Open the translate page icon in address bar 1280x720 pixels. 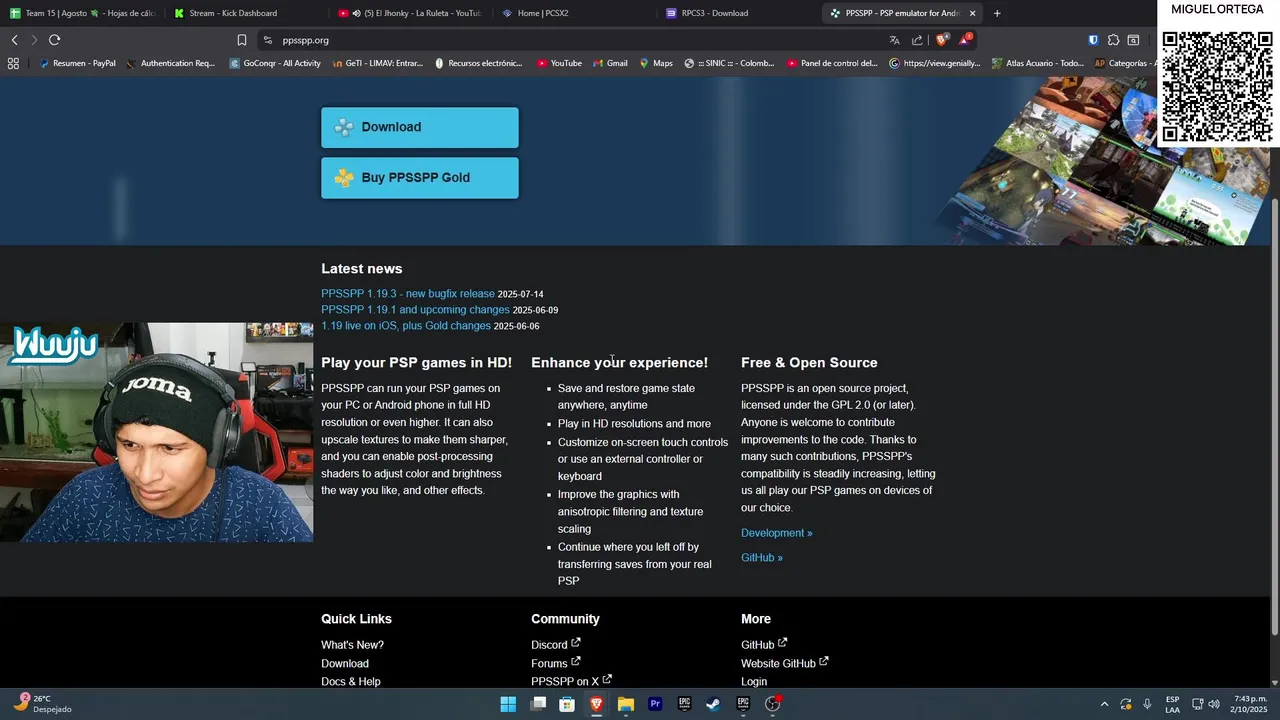(894, 40)
